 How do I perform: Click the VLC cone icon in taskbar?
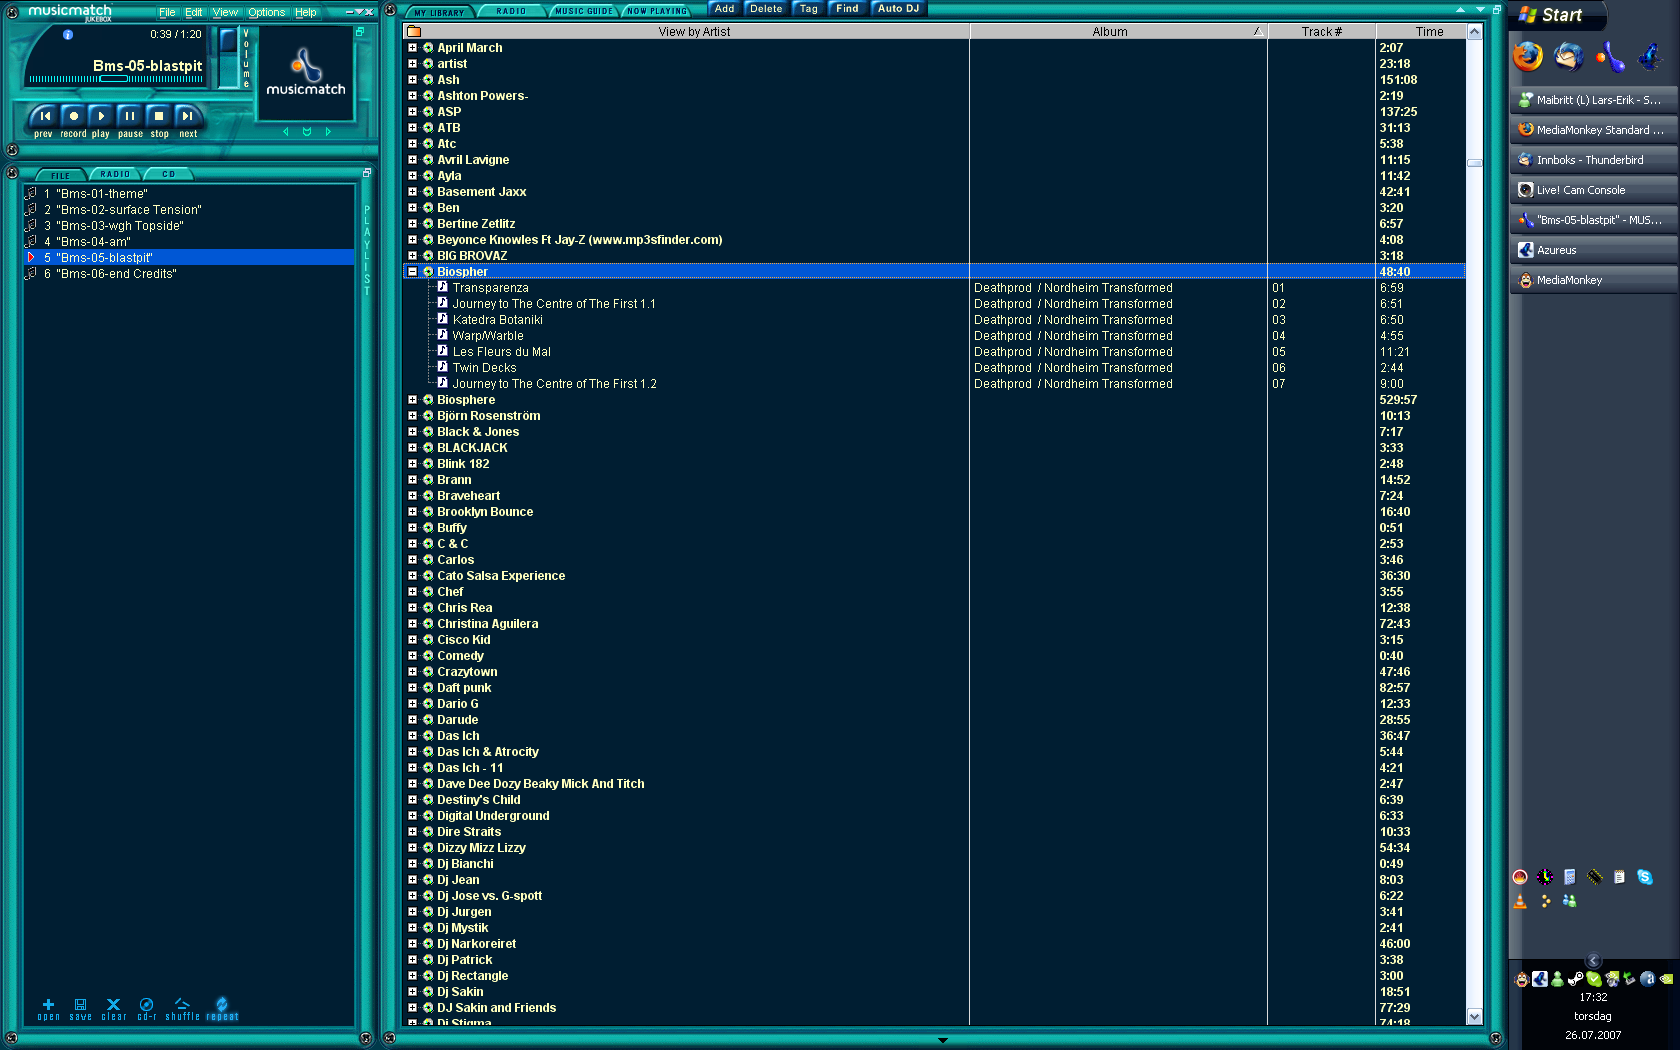click(x=1520, y=901)
